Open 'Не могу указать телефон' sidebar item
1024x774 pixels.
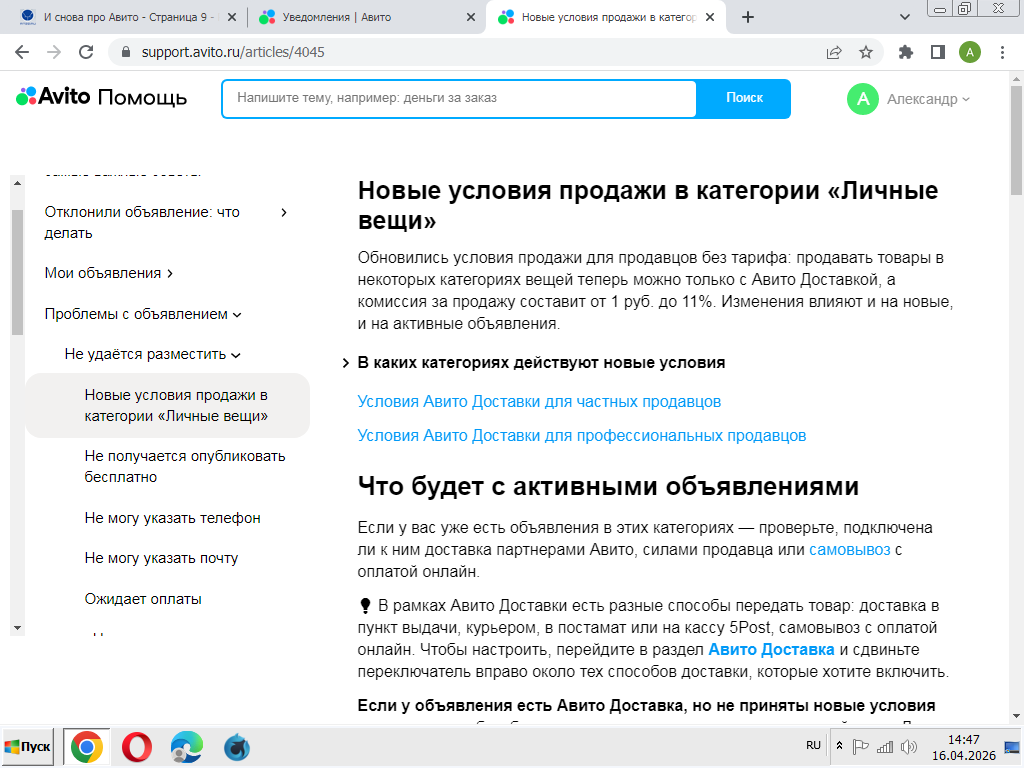pyautogui.click(x=172, y=518)
